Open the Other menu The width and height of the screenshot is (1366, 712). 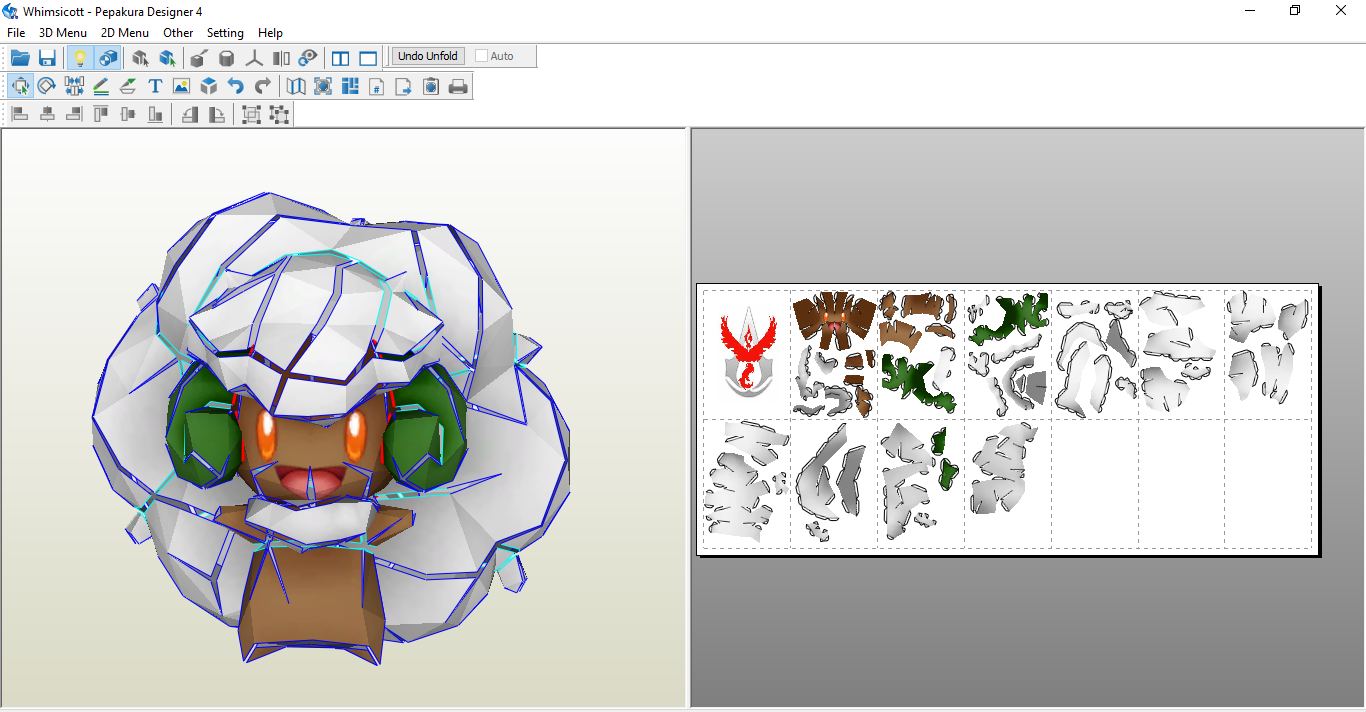coord(178,33)
